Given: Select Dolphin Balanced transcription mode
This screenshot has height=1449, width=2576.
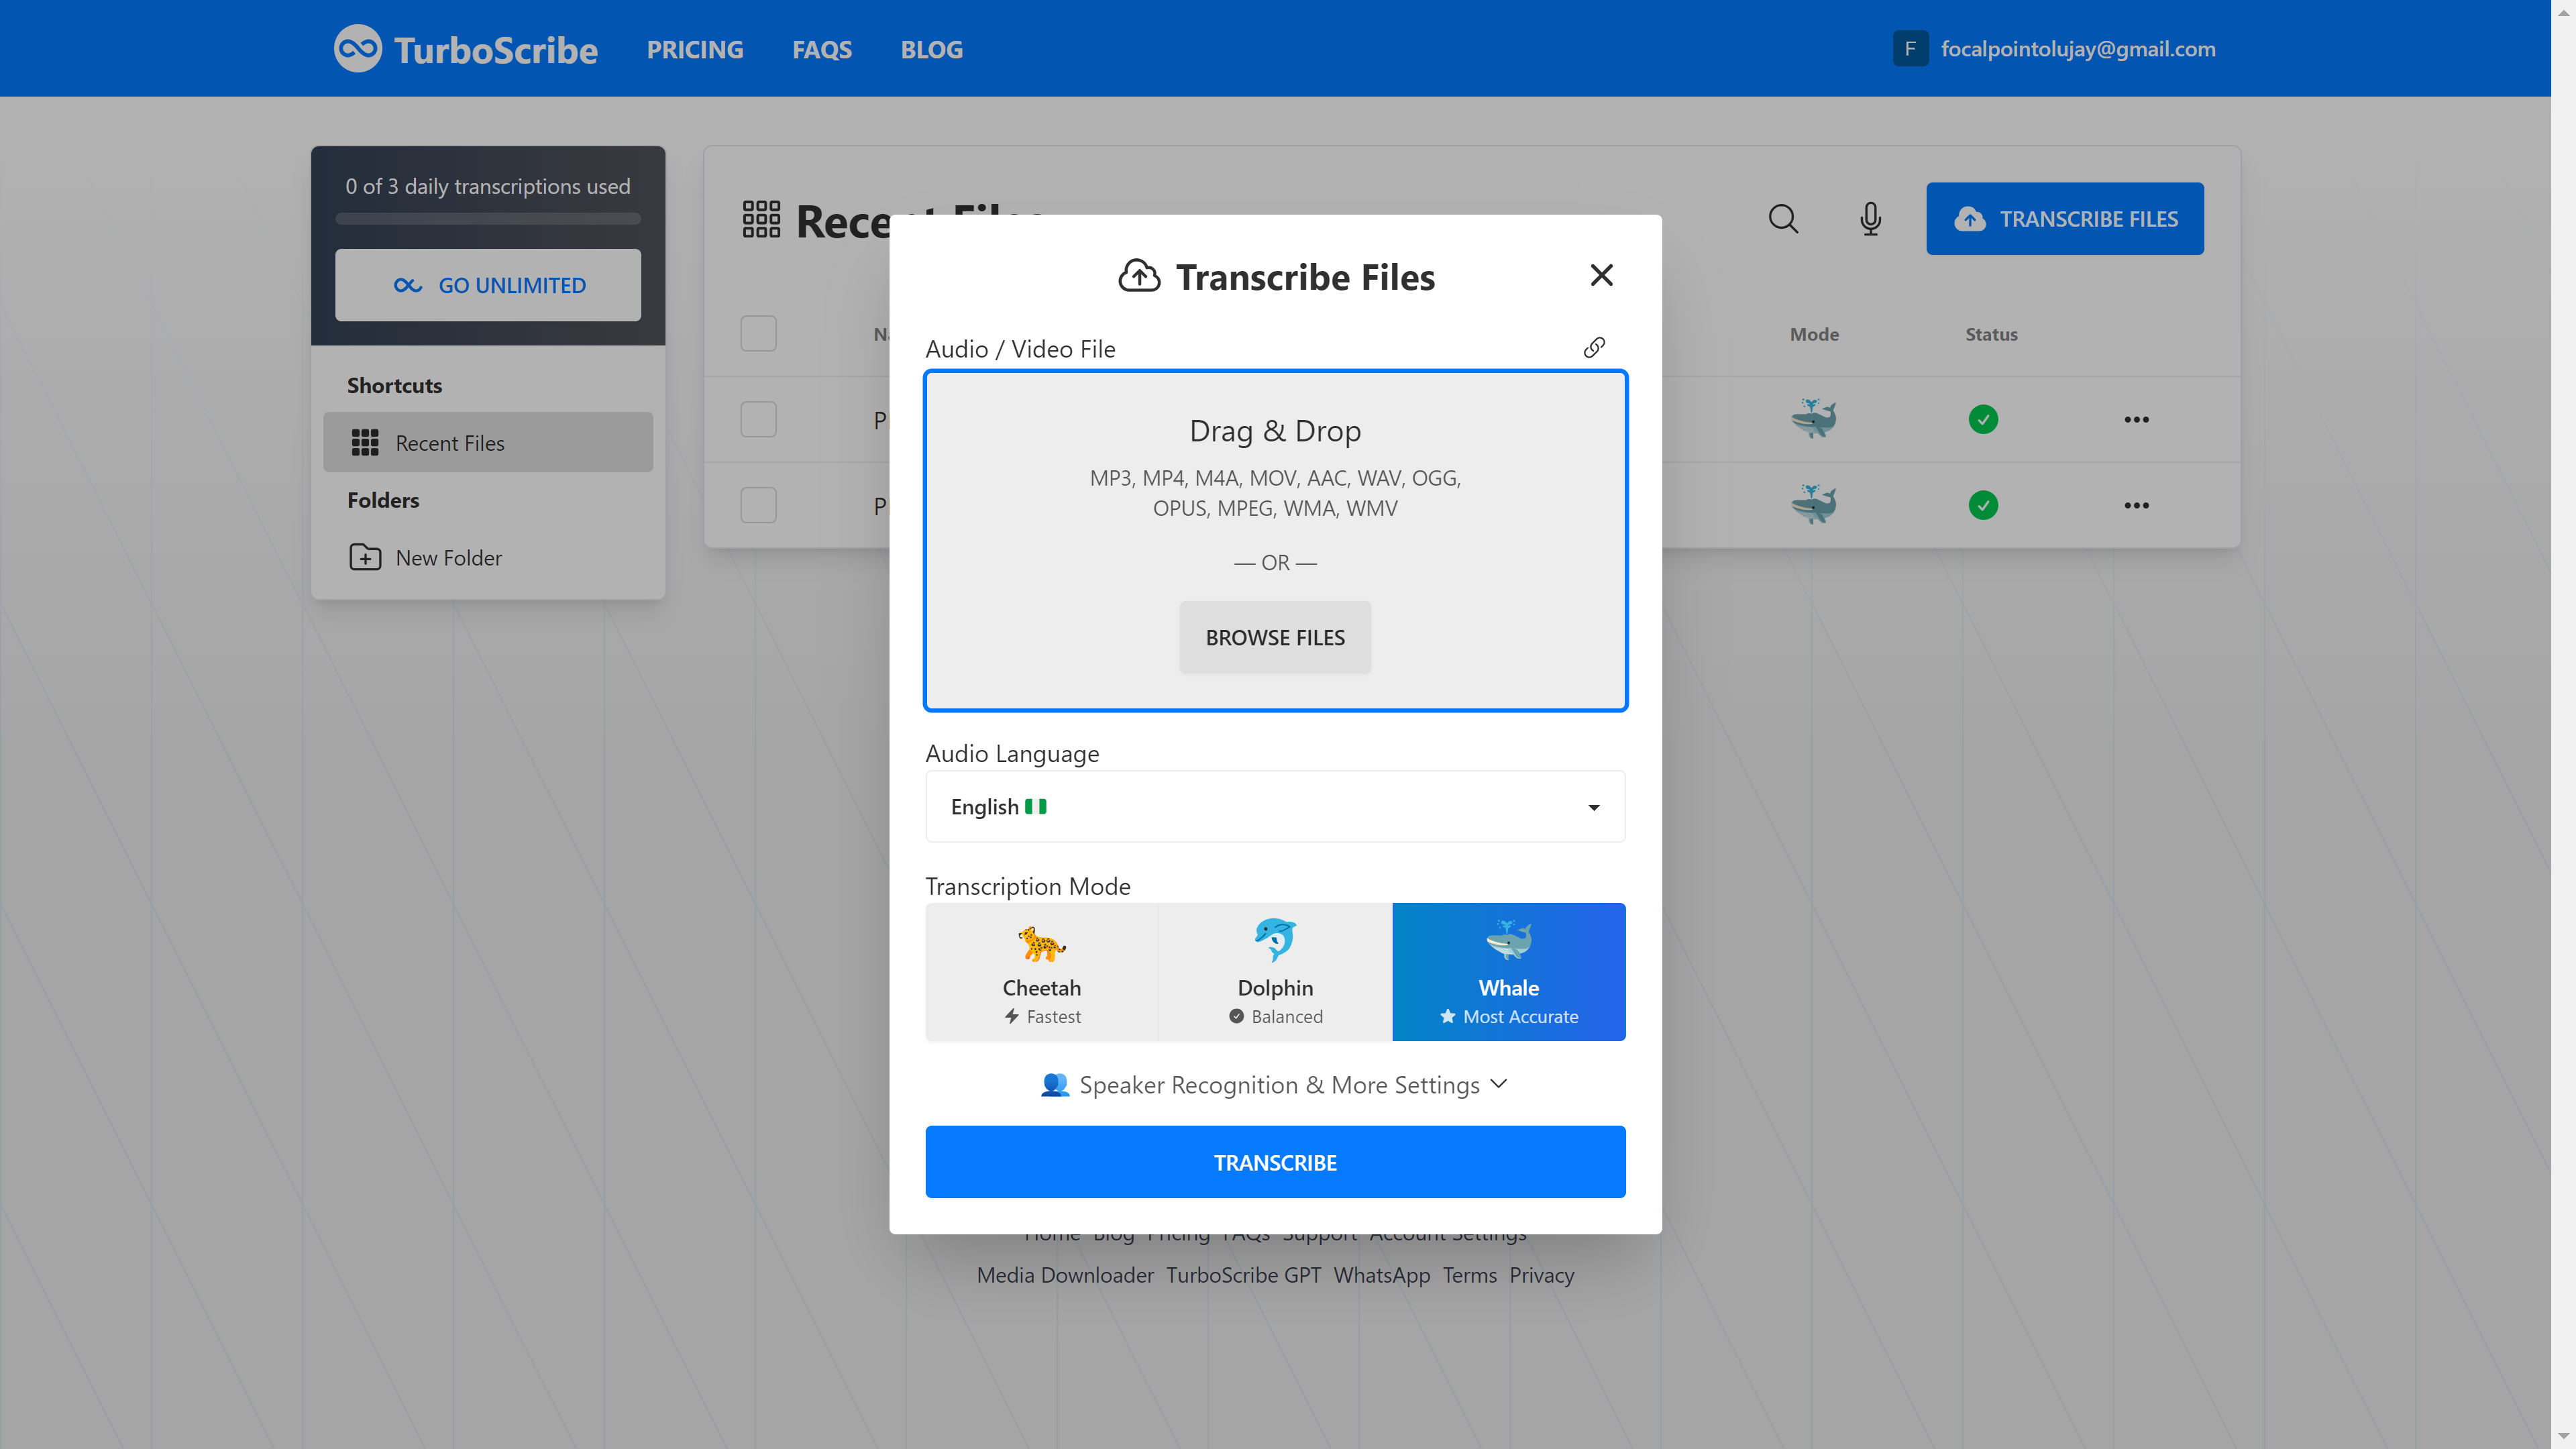Looking at the screenshot, I should click(1275, 971).
